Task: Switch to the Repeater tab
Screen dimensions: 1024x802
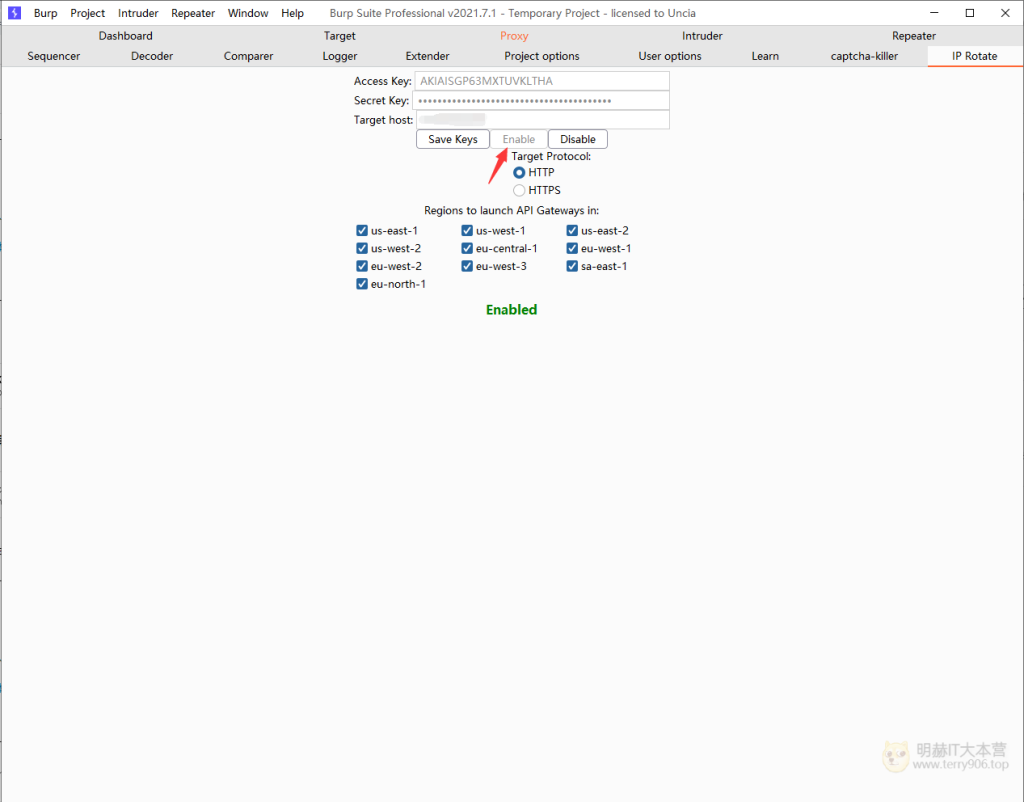Action: (x=914, y=36)
